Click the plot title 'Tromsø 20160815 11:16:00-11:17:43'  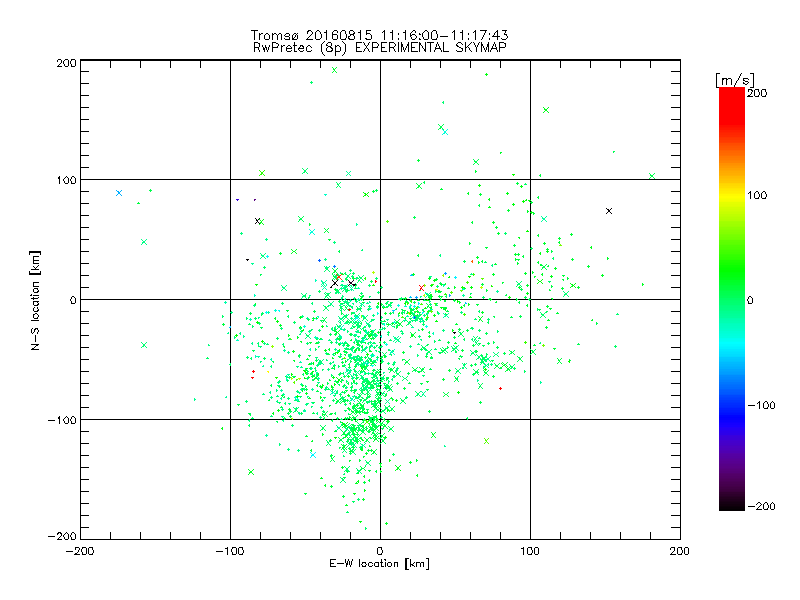pos(379,35)
